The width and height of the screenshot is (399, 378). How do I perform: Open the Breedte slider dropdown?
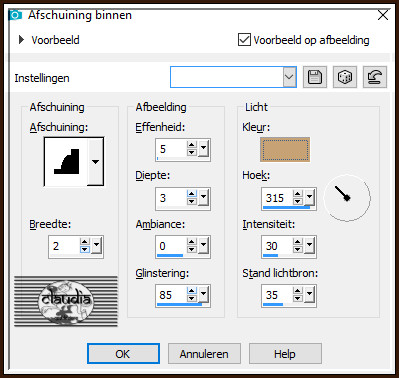pos(96,246)
